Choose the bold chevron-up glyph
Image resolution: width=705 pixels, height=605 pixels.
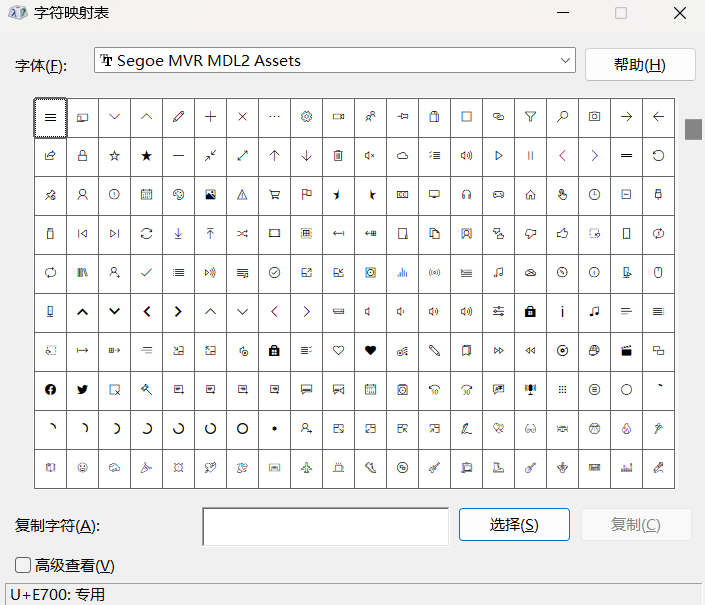[82, 311]
